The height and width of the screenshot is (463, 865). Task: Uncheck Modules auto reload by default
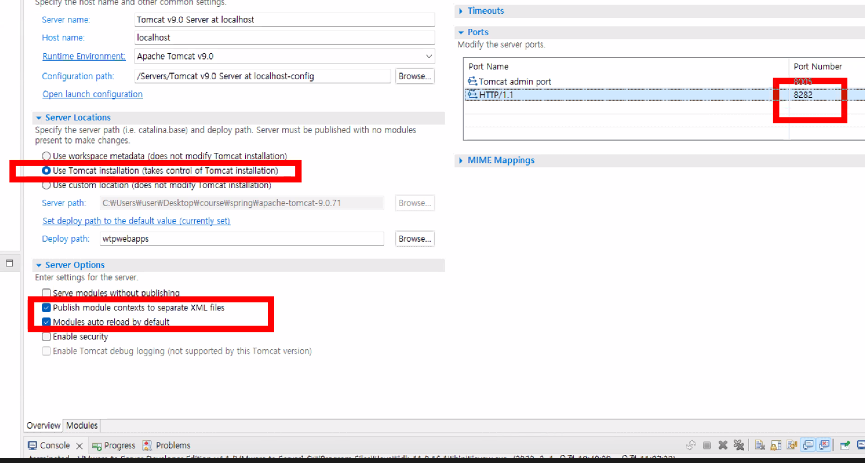47,322
